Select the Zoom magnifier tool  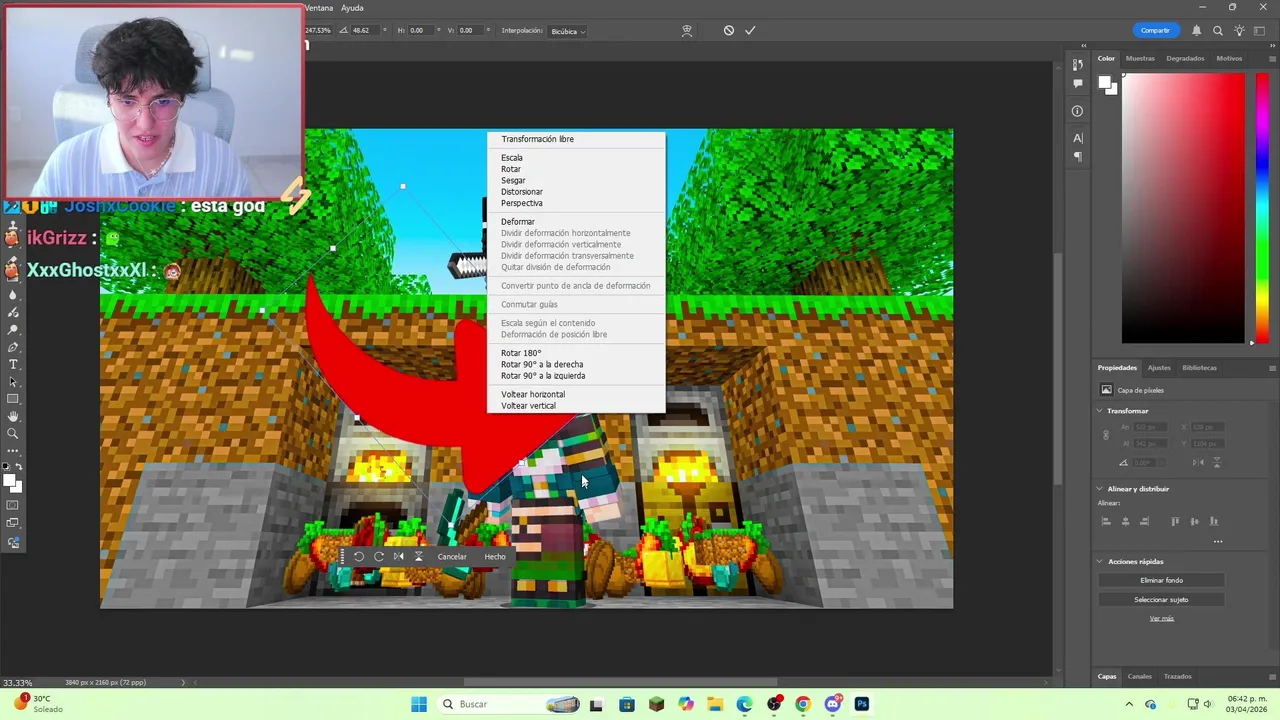[13, 434]
